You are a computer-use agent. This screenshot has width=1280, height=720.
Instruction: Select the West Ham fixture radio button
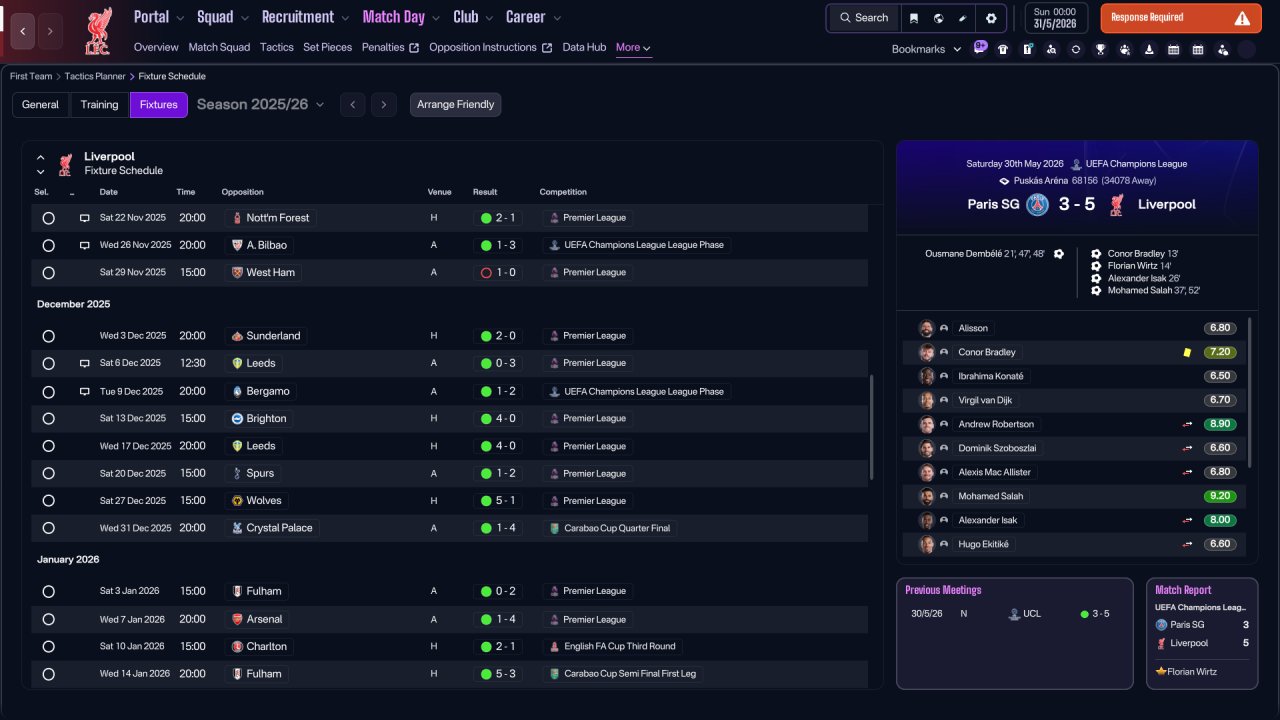(x=48, y=273)
